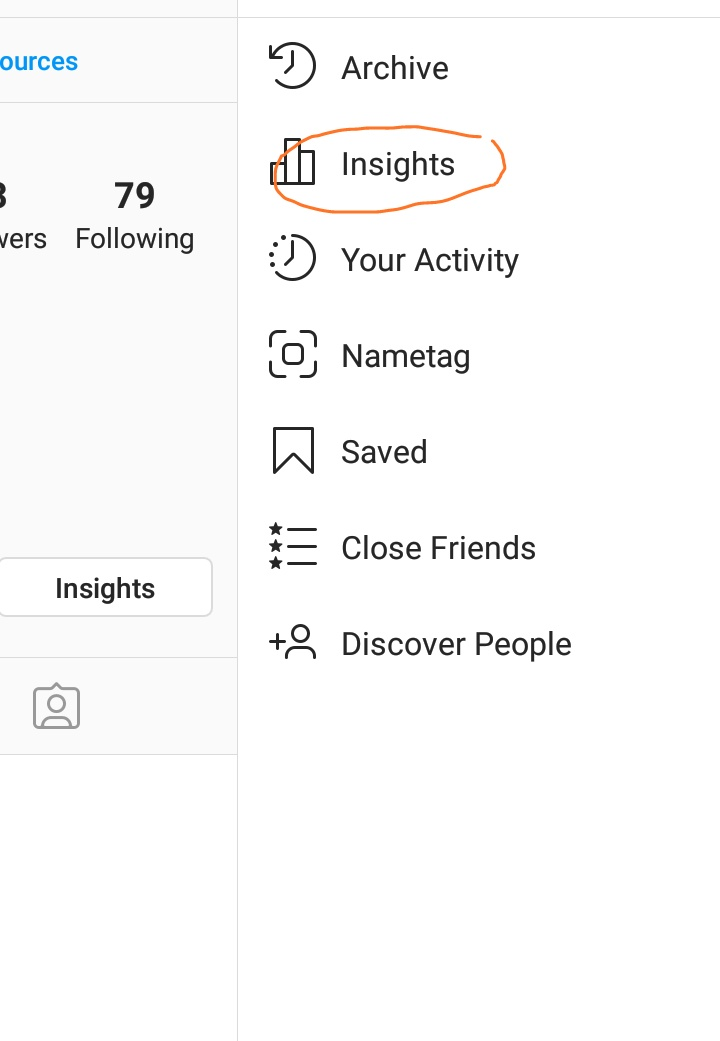Tap the Nametag scan frame icon
This screenshot has height=1041, width=720.
(293, 354)
